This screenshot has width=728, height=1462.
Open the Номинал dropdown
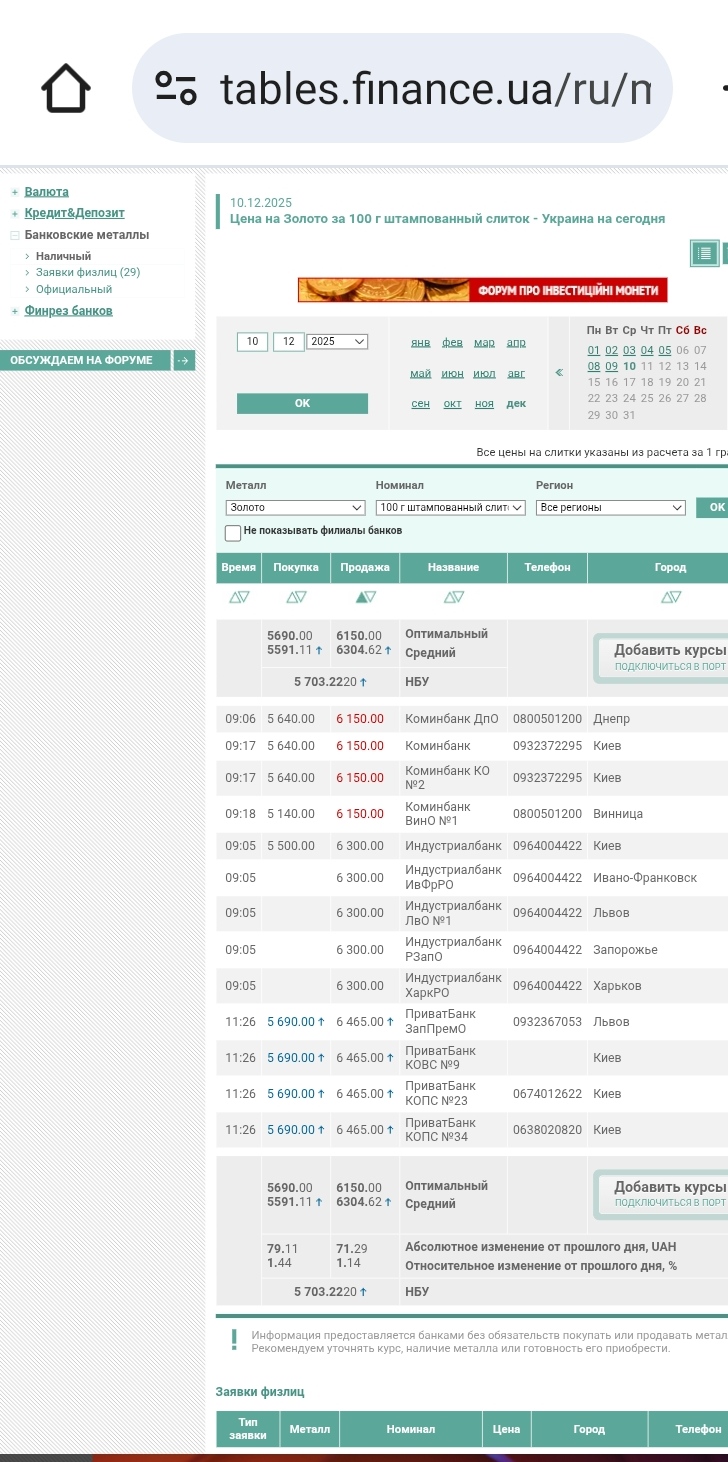(x=450, y=508)
